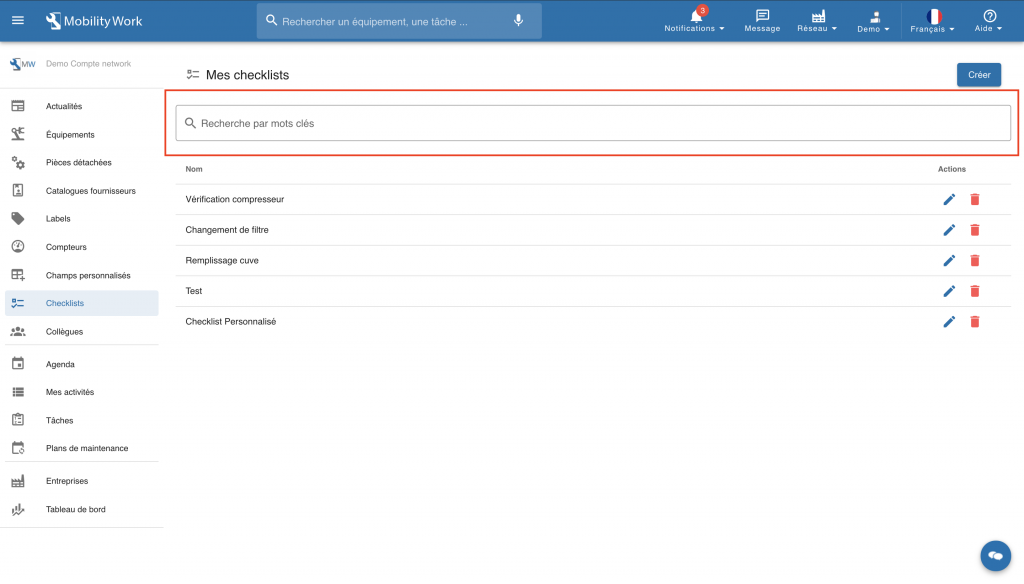Open the Message icon
Viewport: 1024px width, 584px height.
click(x=762, y=16)
